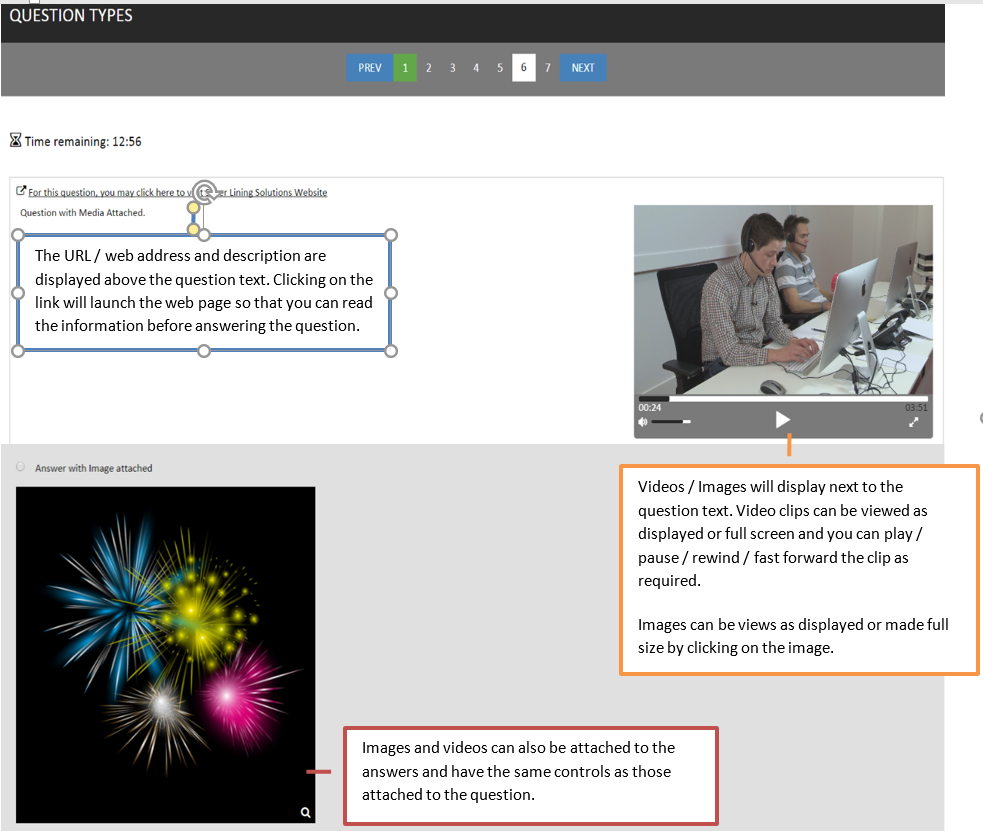Click the bottom-right resize handle of the blue text box
The width and height of the screenshot is (983, 831).
391,351
